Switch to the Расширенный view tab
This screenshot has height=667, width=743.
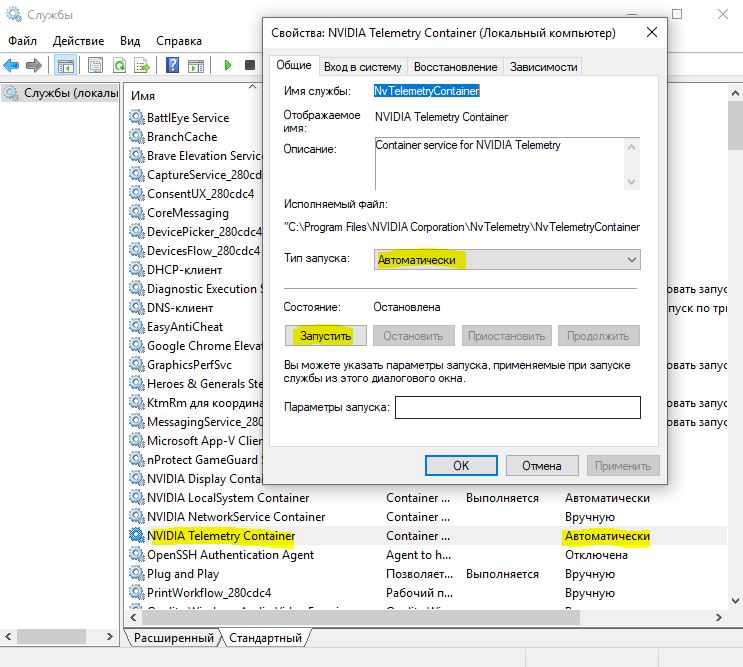(x=173, y=638)
